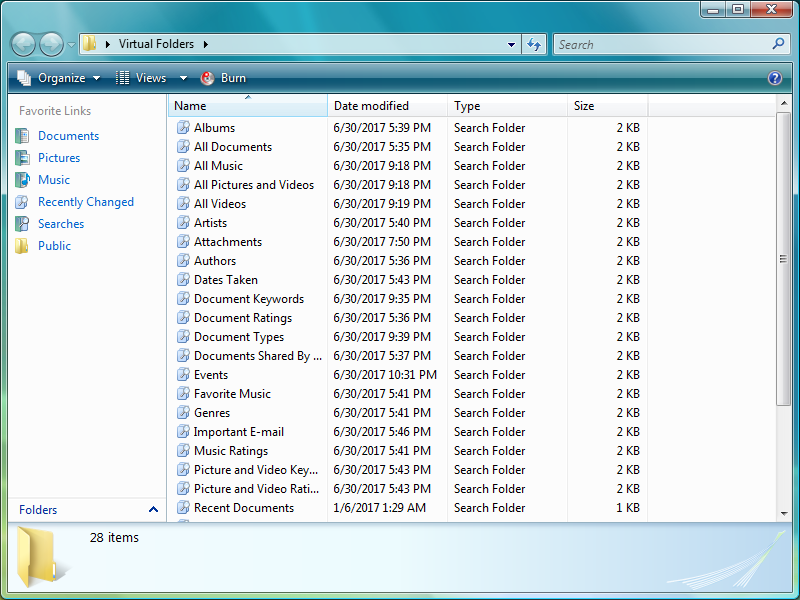Sort by the Name column header
Image resolution: width=800 pixels, height=600 pixels.
(247, 106)
